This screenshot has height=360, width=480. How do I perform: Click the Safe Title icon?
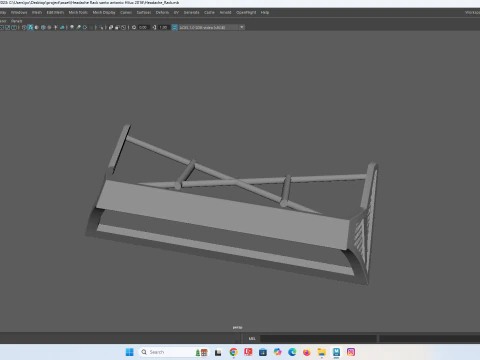point(14,27)
